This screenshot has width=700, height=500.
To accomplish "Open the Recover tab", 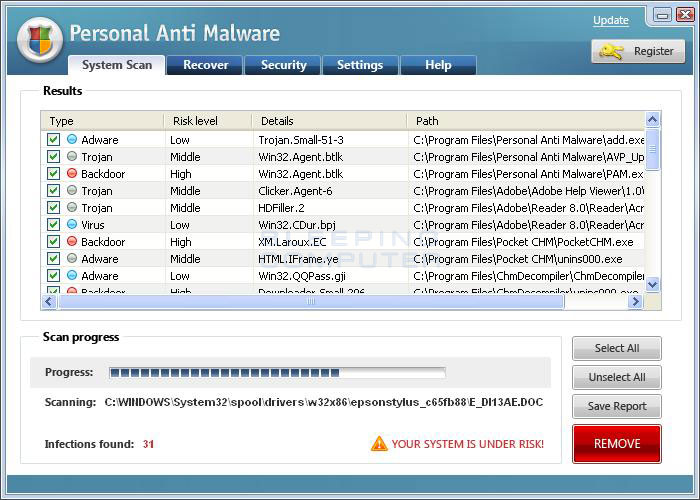I will (205, 65).
